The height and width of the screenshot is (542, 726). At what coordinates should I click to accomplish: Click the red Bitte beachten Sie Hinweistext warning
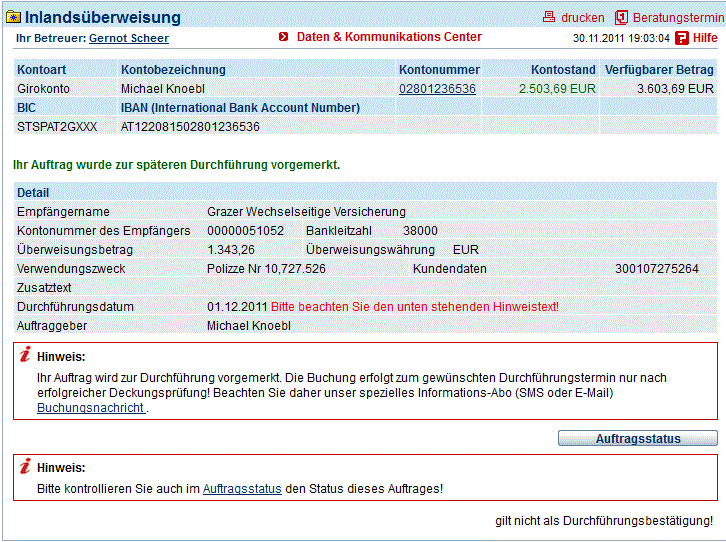coord(415,306)
